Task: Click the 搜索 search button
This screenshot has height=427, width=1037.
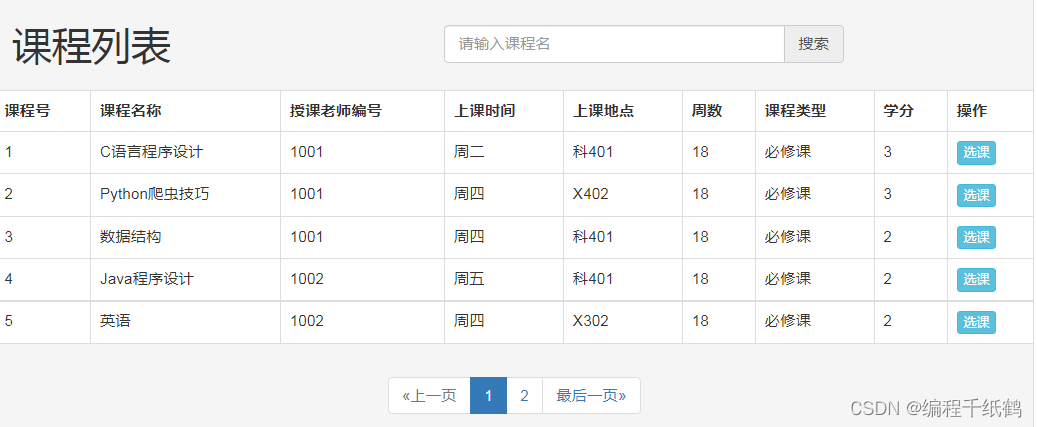Action: (813, 44)
